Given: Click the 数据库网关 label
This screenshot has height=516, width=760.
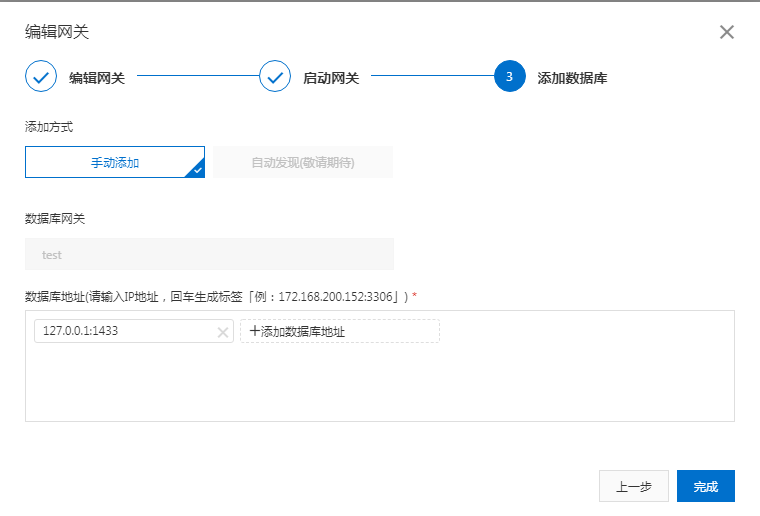Looking at the screenshot, I should coord(55,219).
